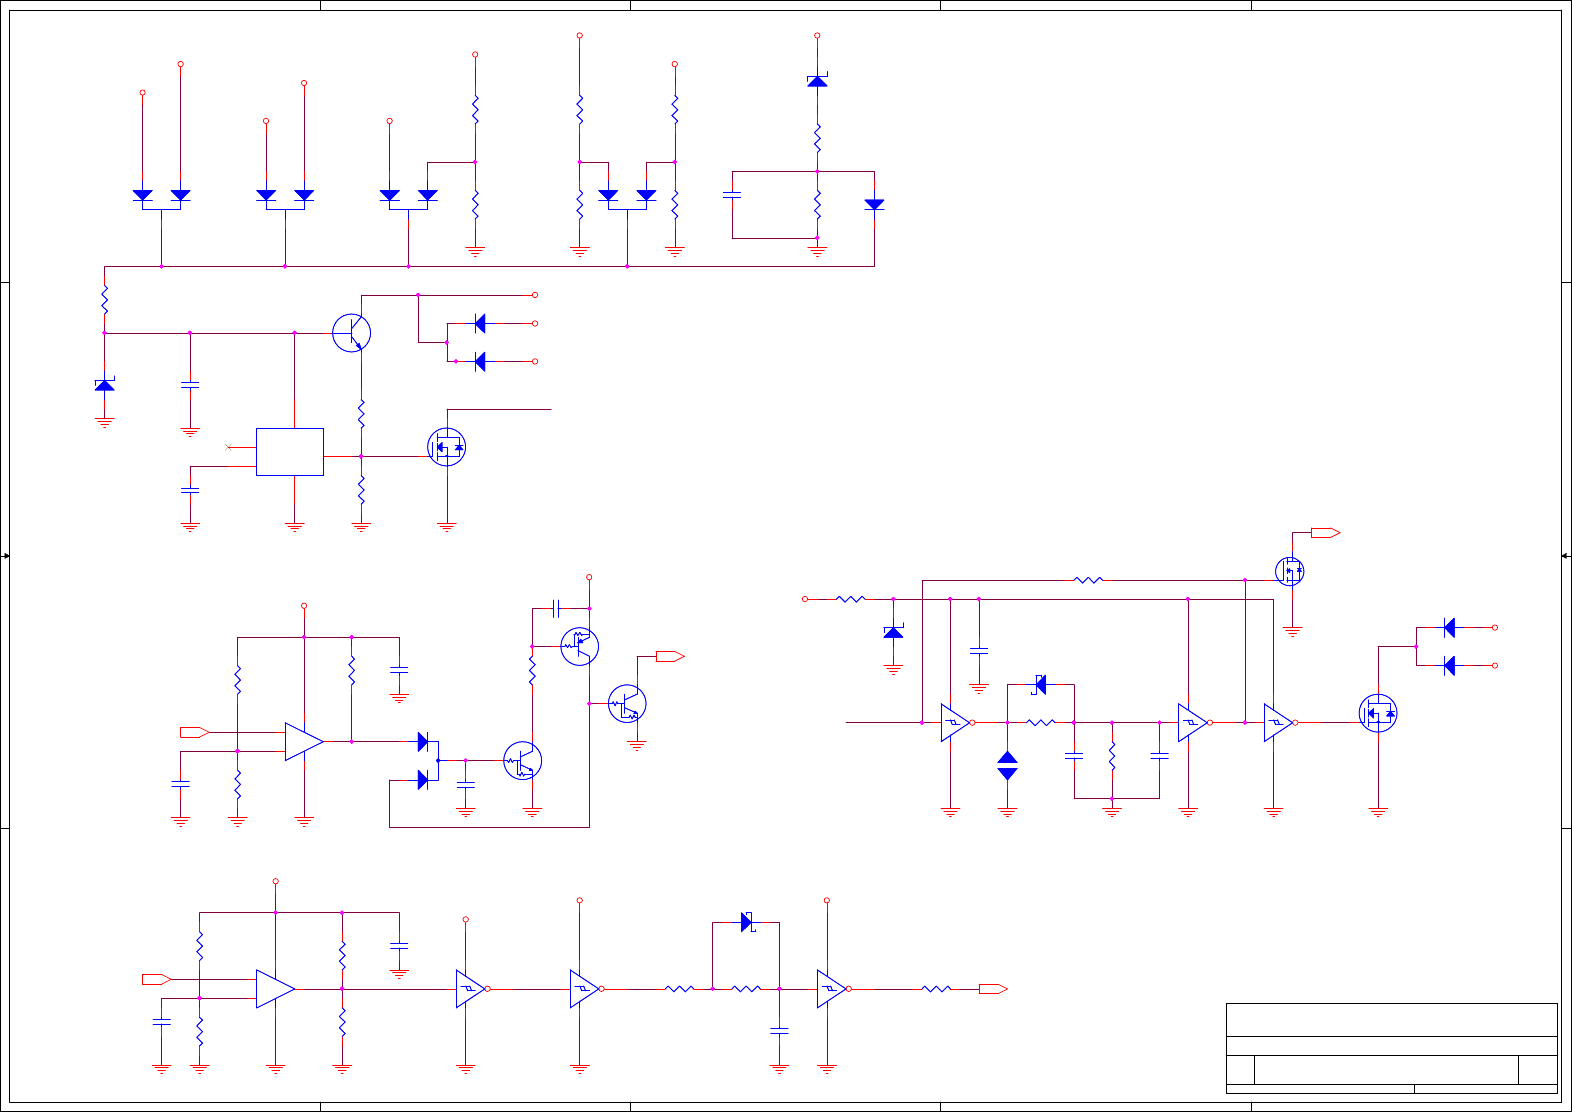Select the digital transistor fed by the two comparator diodes

[x=522, y=761]
